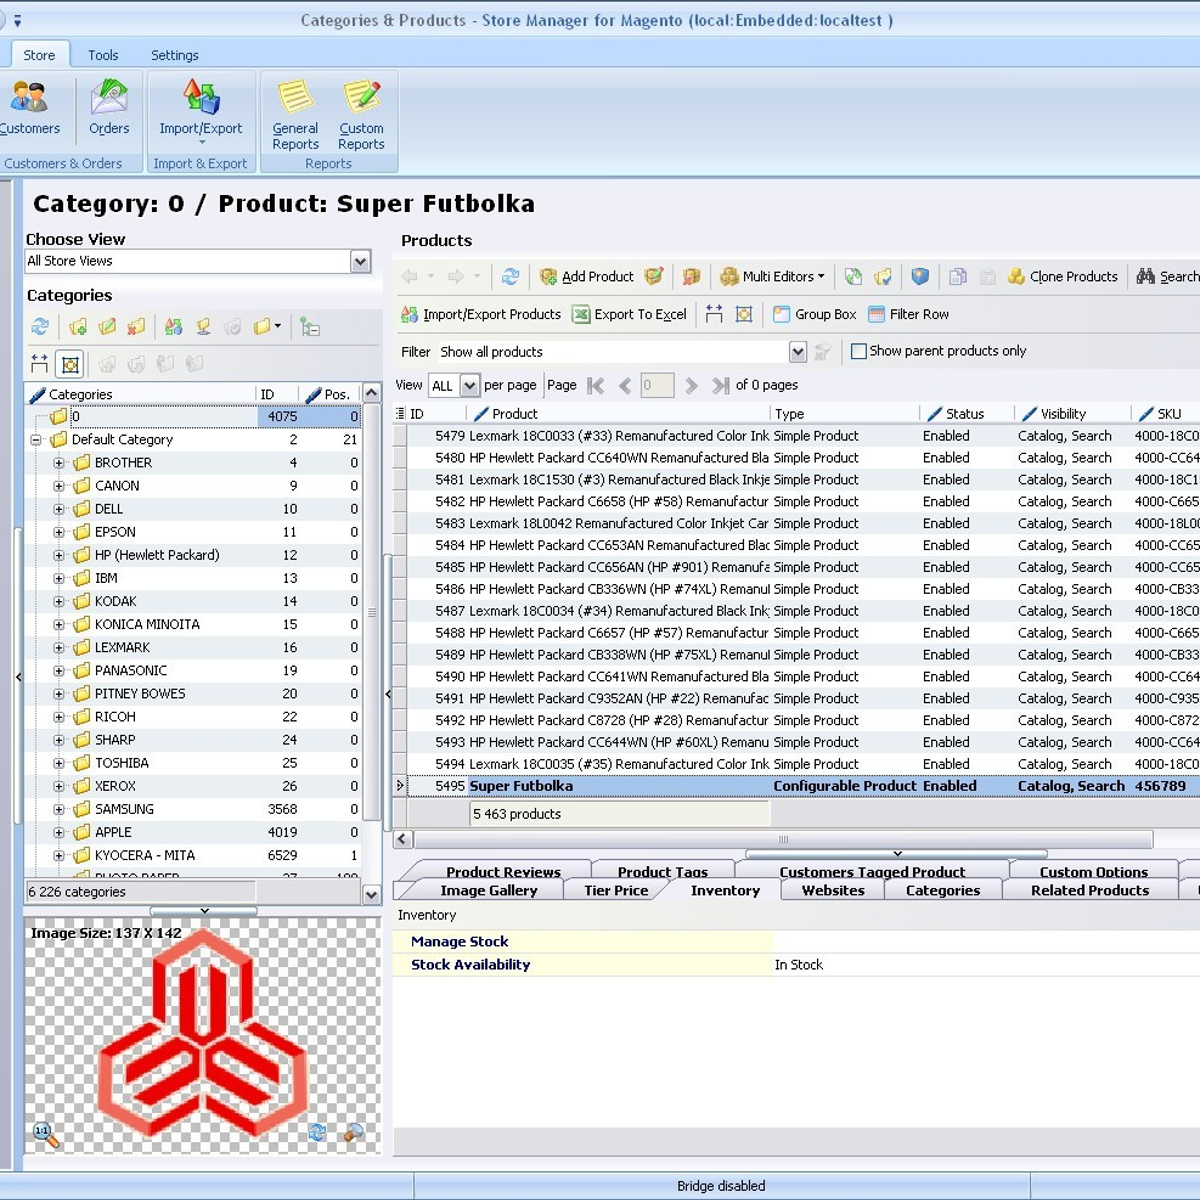The width and height of the screenshot is (1200, 1200).
Task: Collapse the Default Category tree node
Action: pyautogui.click(x=36, y=440)
